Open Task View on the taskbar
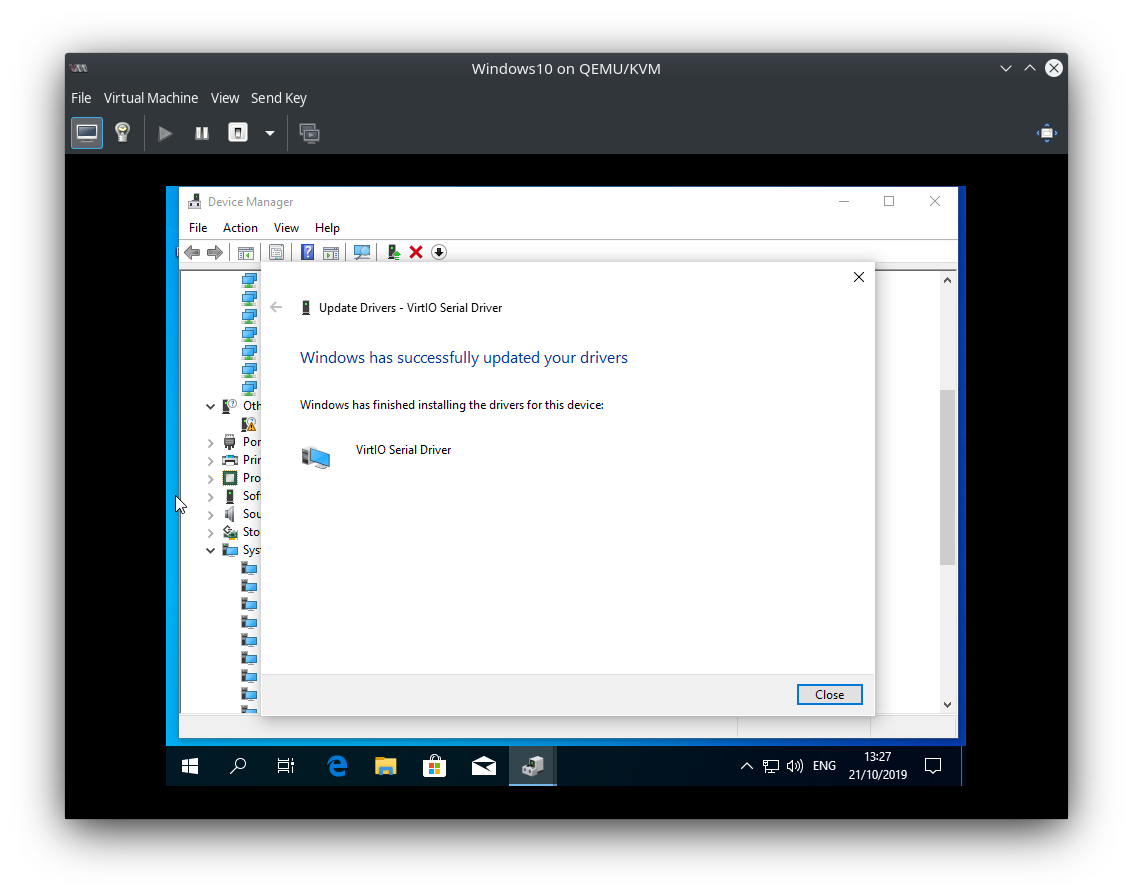The height and width of the screenshot is (896, 1133). point(286,766)
